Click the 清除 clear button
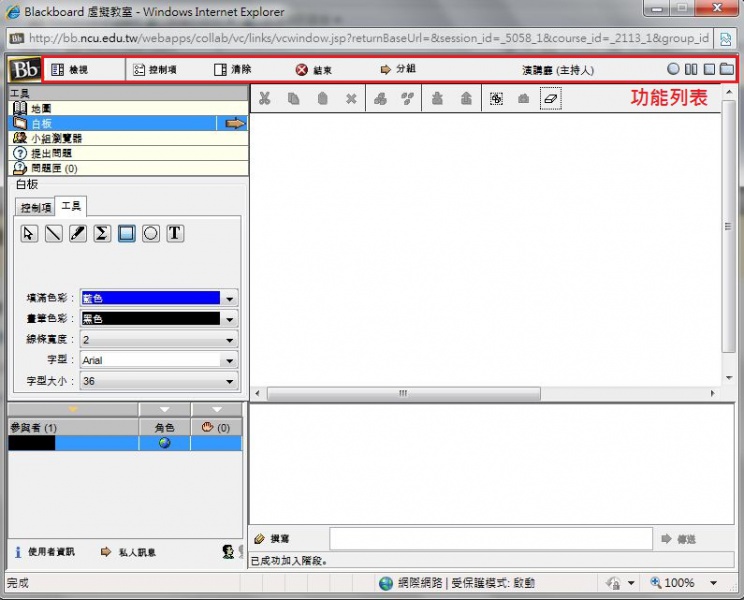The height and width of the screenshot is (600, 744). point(232,70)
